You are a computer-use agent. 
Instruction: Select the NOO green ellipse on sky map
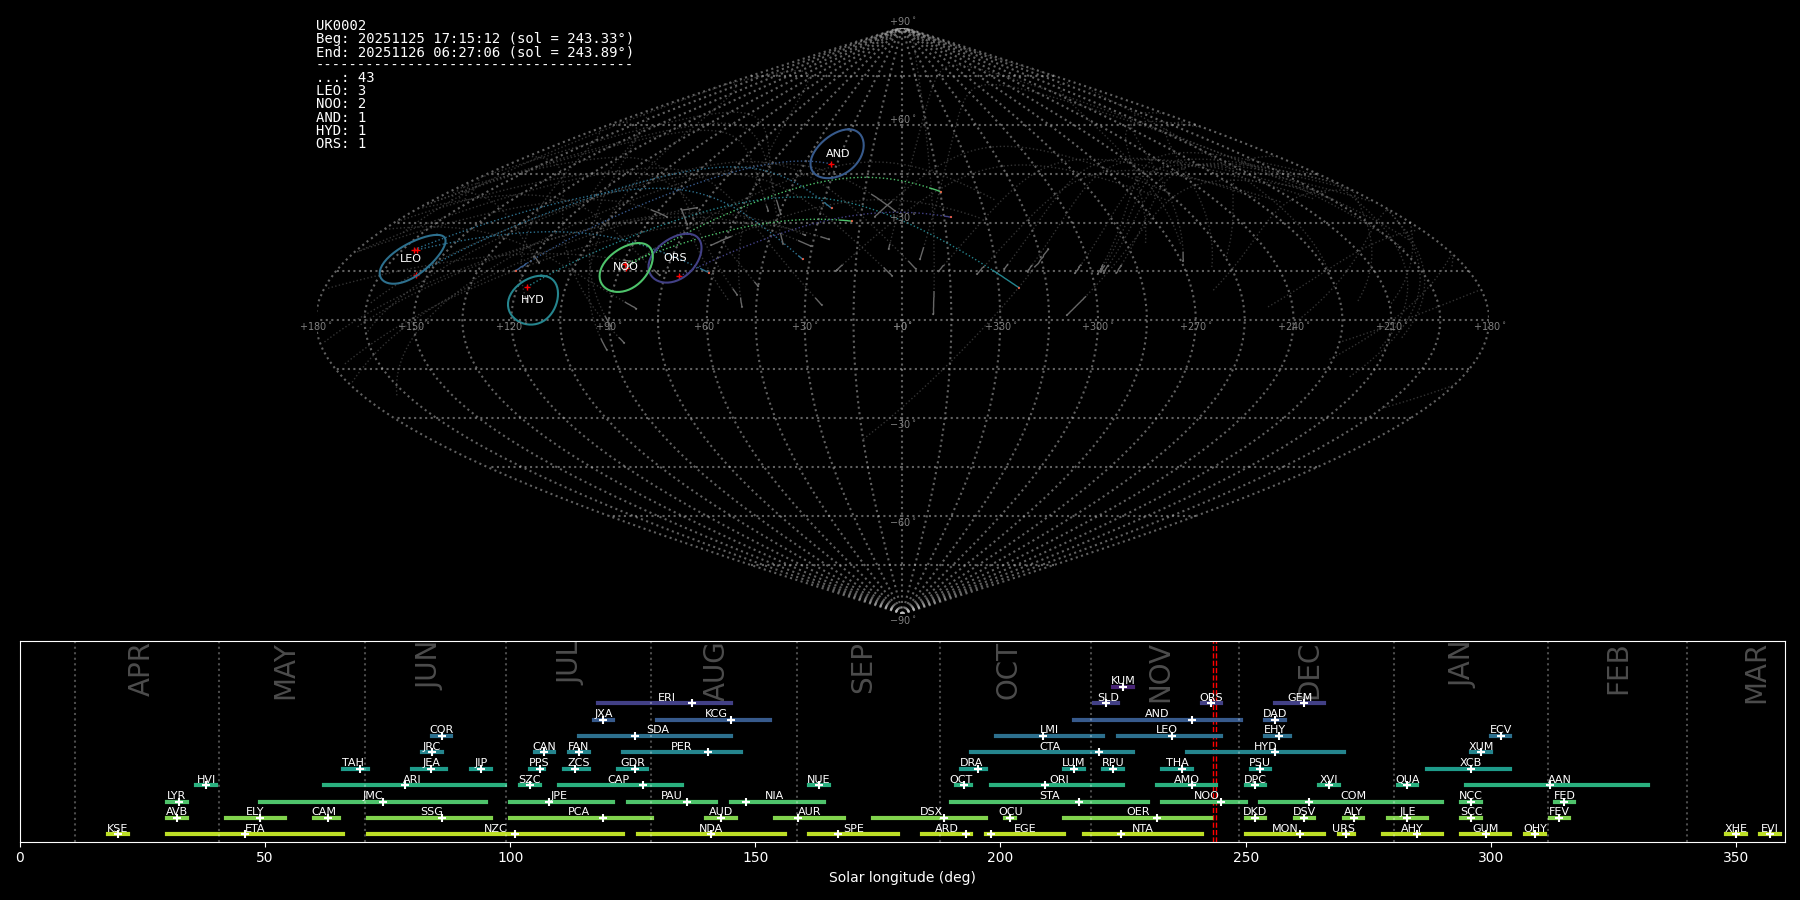[625, 267]
